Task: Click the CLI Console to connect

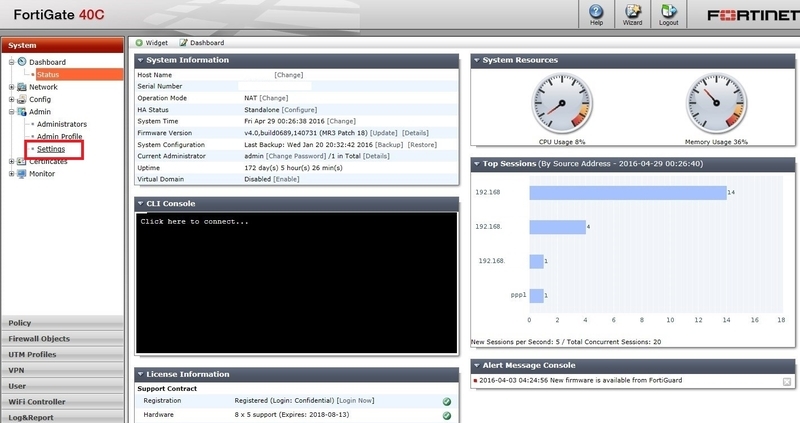Action: (x=296, y=283)
